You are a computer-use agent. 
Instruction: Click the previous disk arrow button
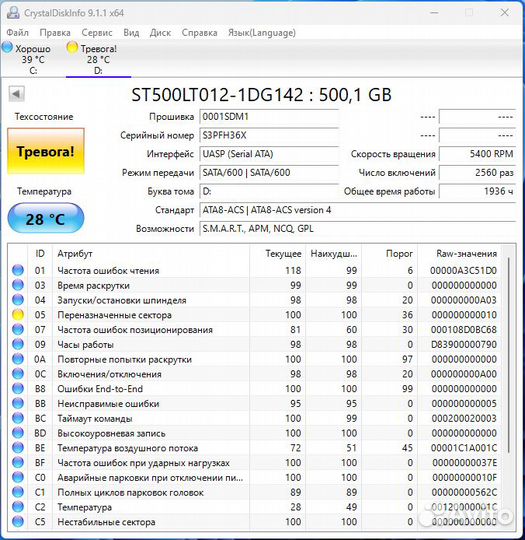pyautogui.click(x=17, y=94)
